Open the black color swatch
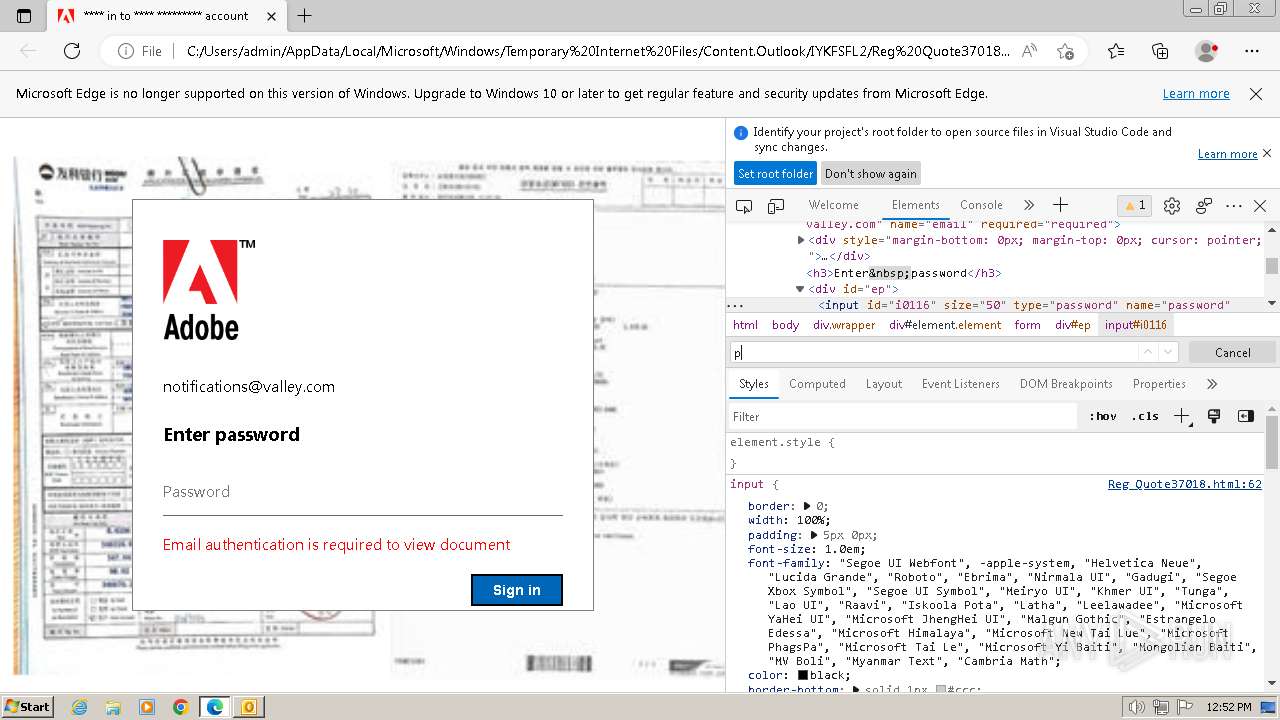Image resolution: width=1280 pixels, height=720 pixels. coord(802,675)
